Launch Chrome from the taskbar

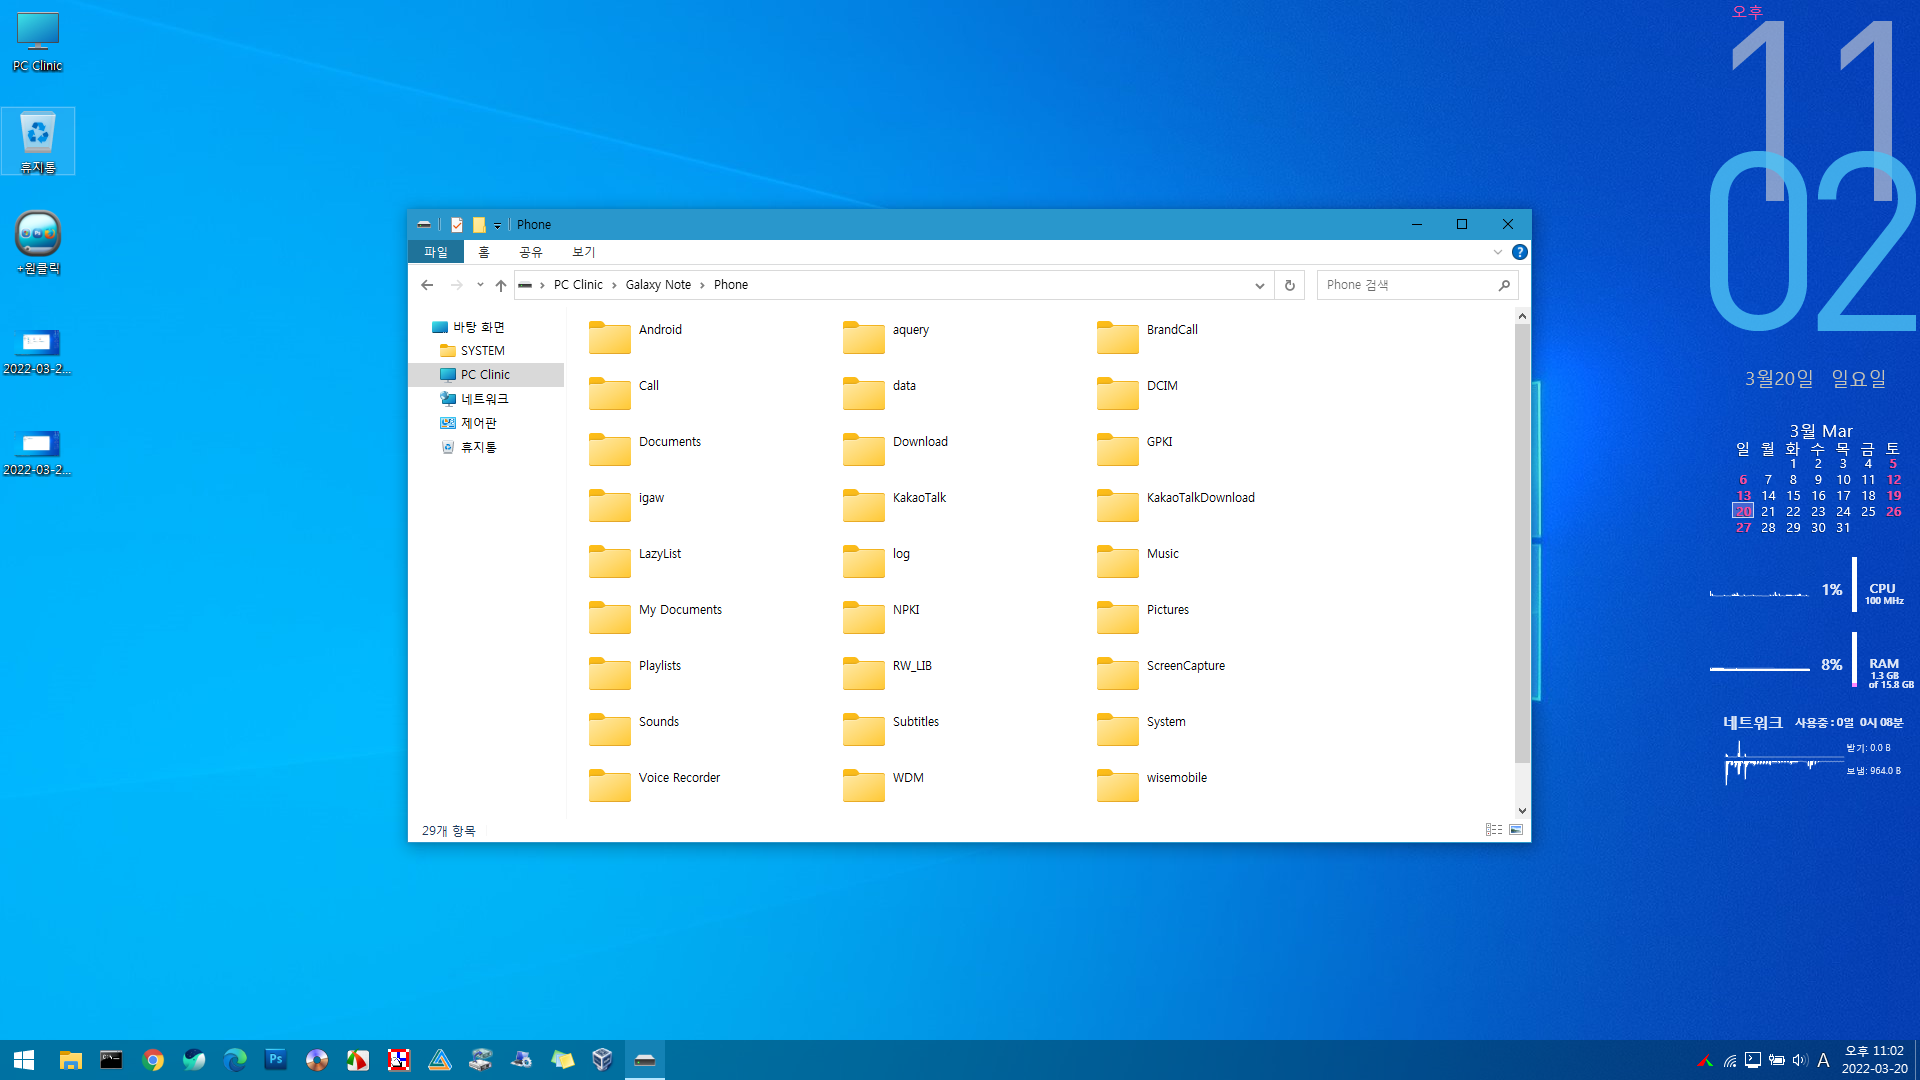click(x=153, y=1060)
